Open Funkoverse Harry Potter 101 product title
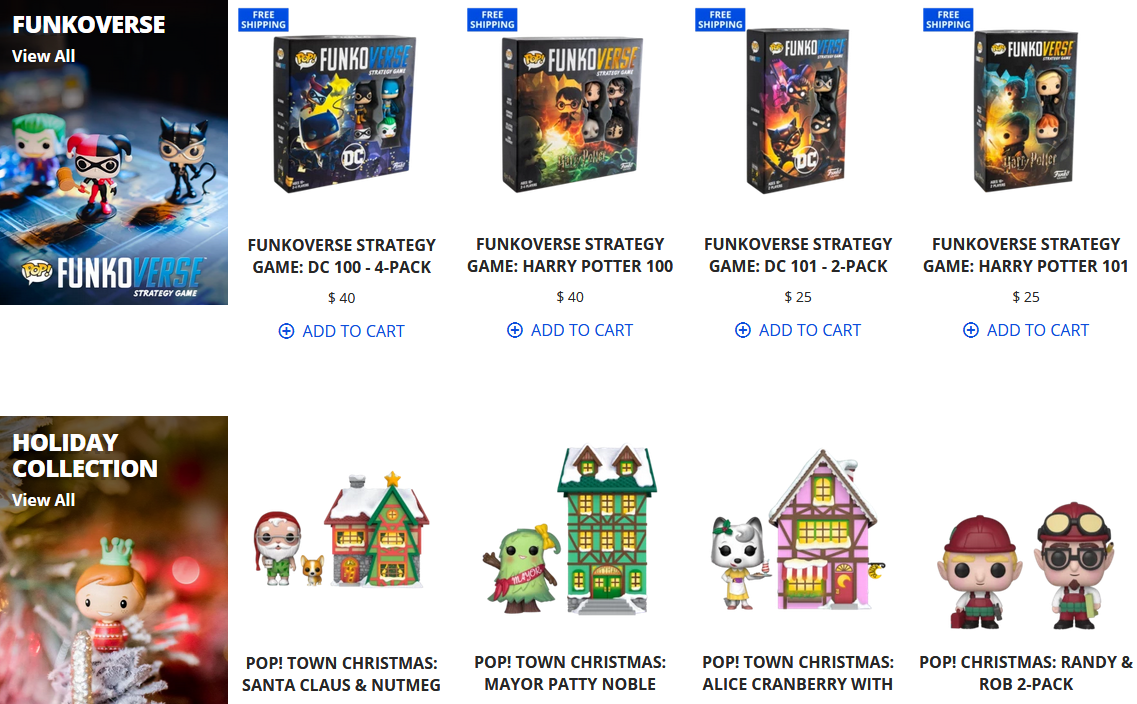1137x704 pixels. [x=1025, y=255]
